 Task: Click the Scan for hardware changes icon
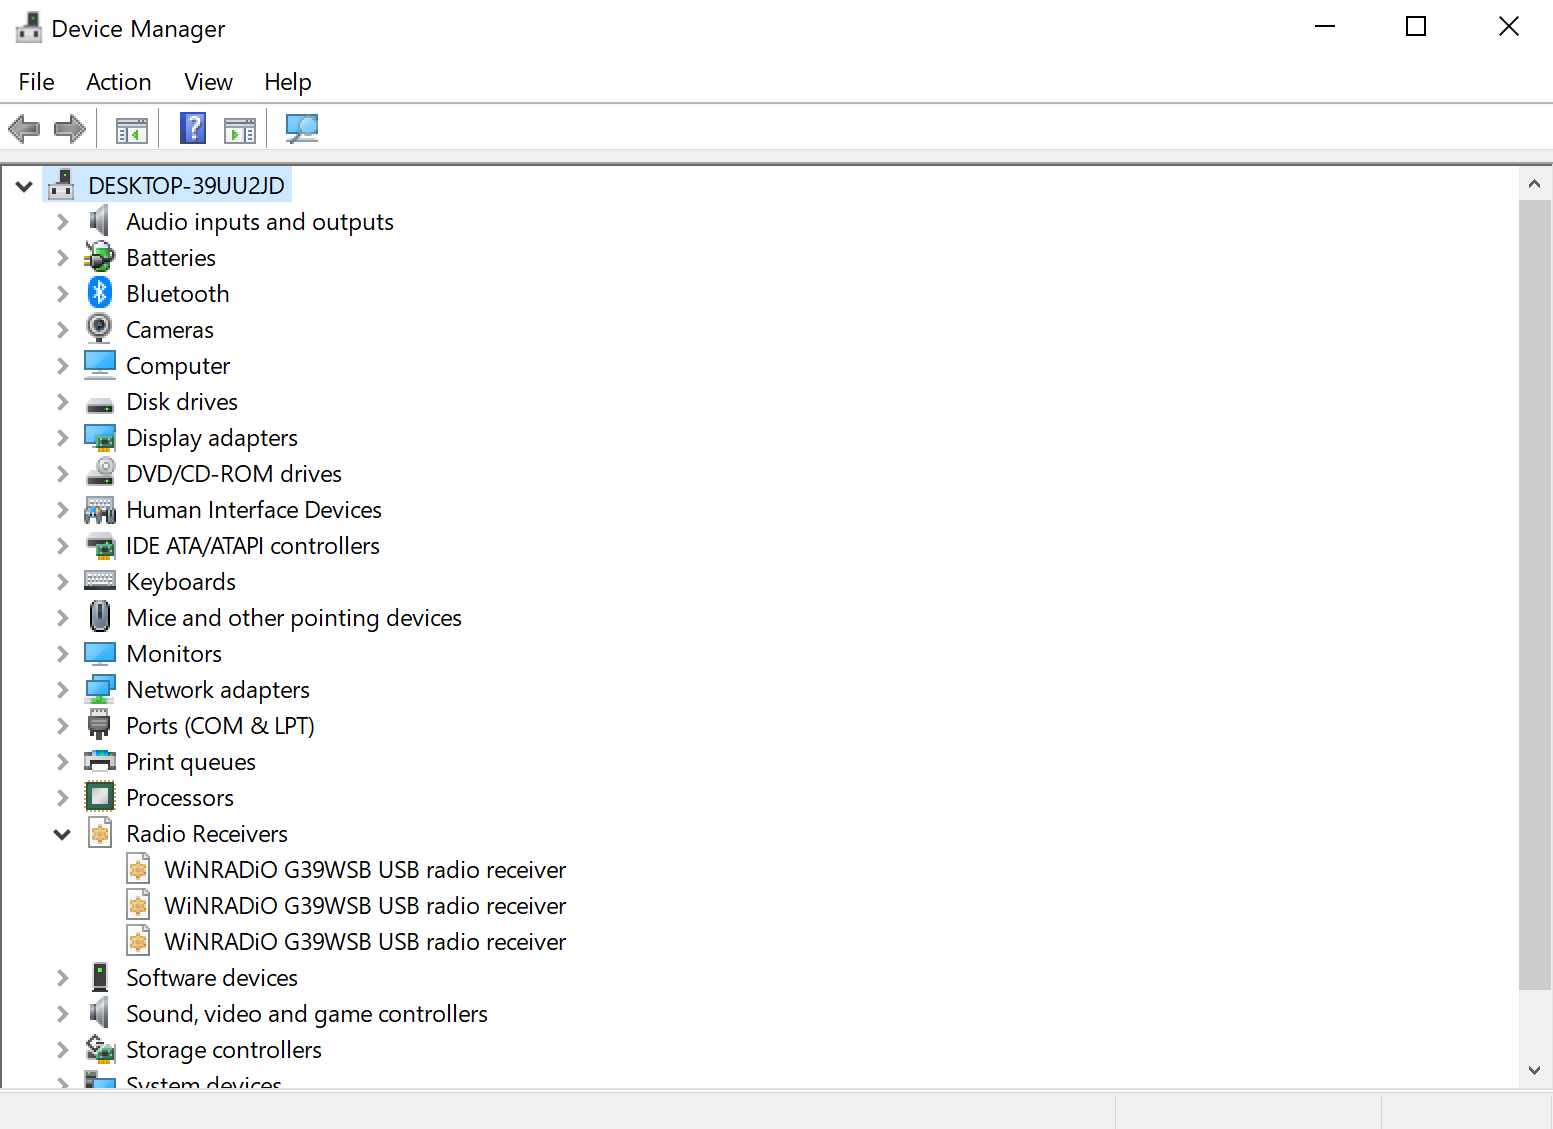pos(302,128)
